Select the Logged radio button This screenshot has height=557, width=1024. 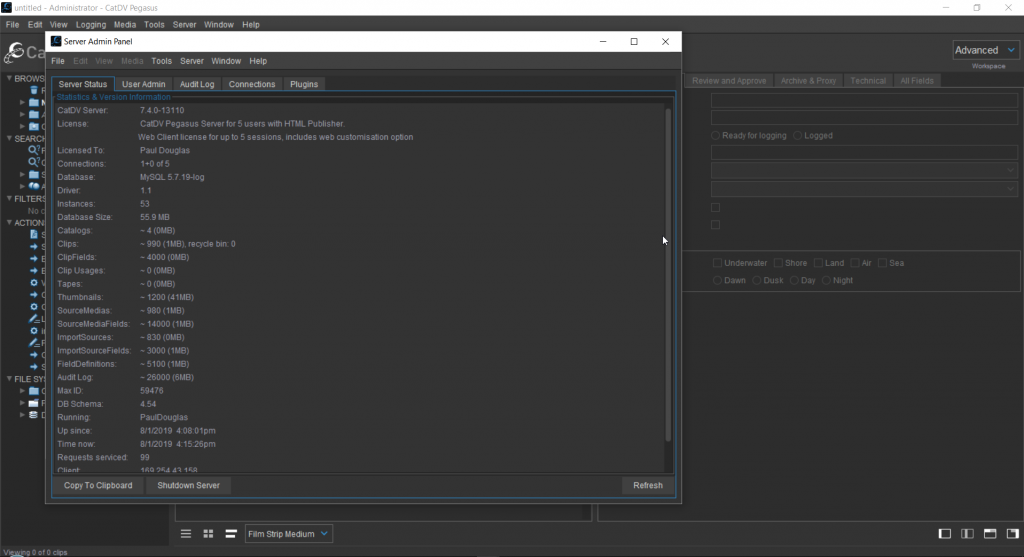797,135
